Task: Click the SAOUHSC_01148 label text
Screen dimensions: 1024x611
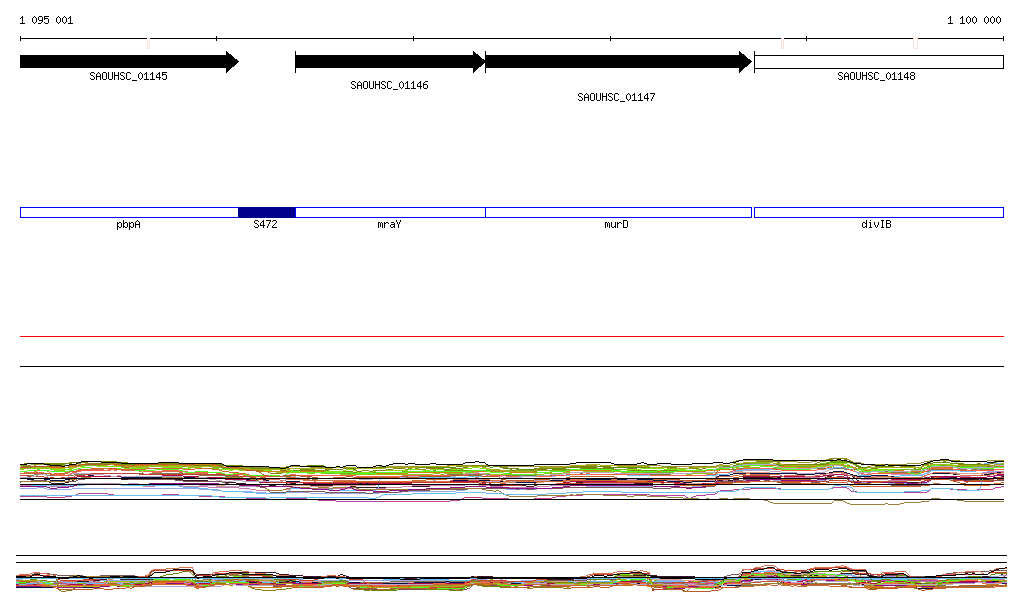Action: 876,76
